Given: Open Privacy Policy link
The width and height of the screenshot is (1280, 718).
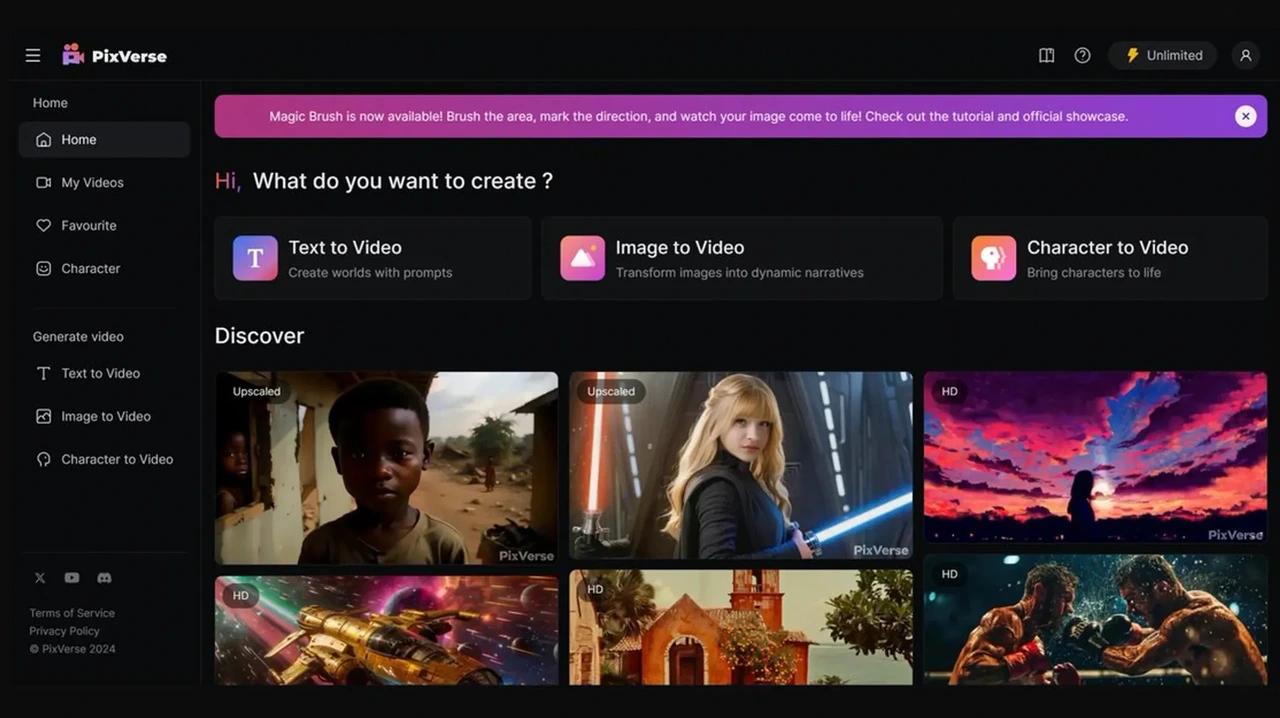Looking at the screenshot, I should (x=64, y=631).
